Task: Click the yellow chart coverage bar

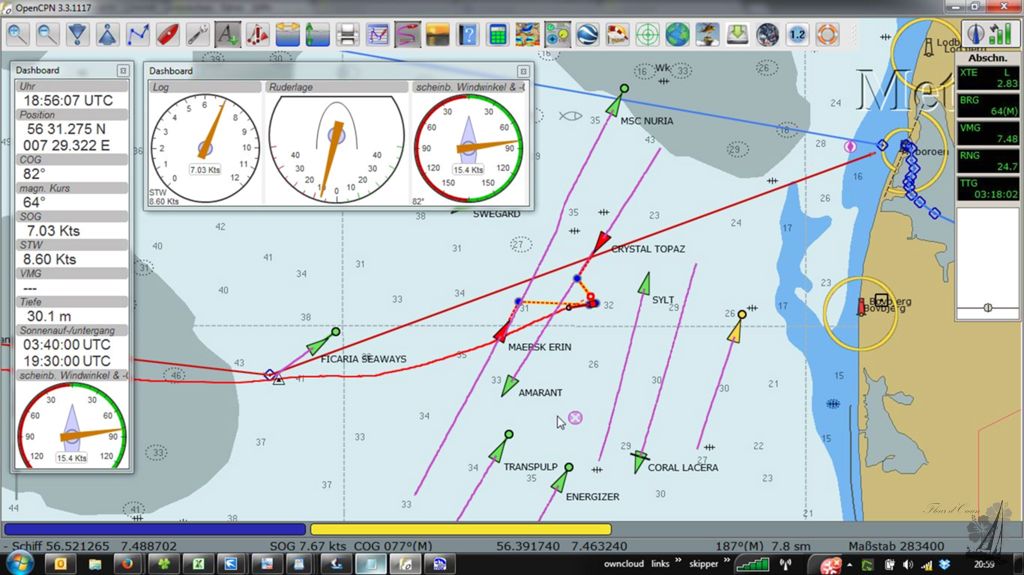Action: pyautogui.click(x=460, y=529)
